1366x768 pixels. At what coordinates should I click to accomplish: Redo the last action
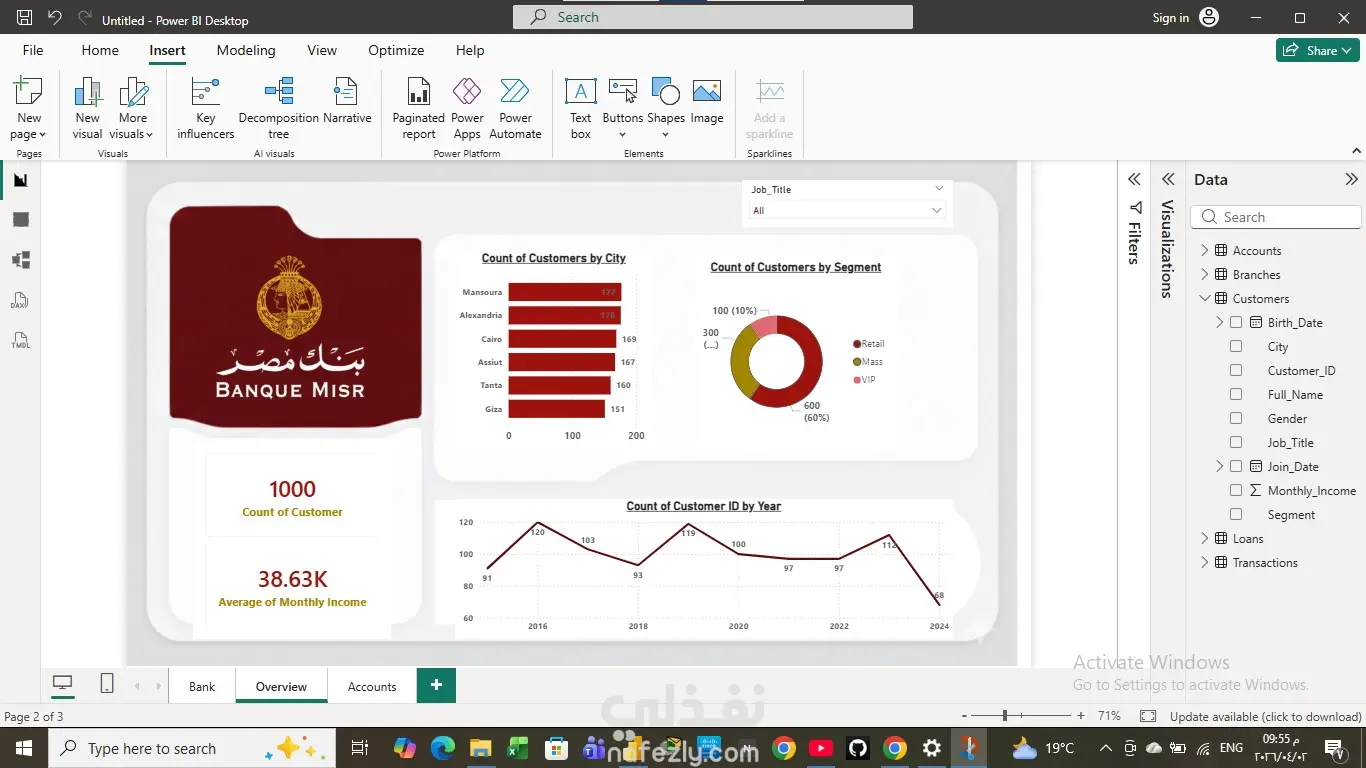point(85,18)
